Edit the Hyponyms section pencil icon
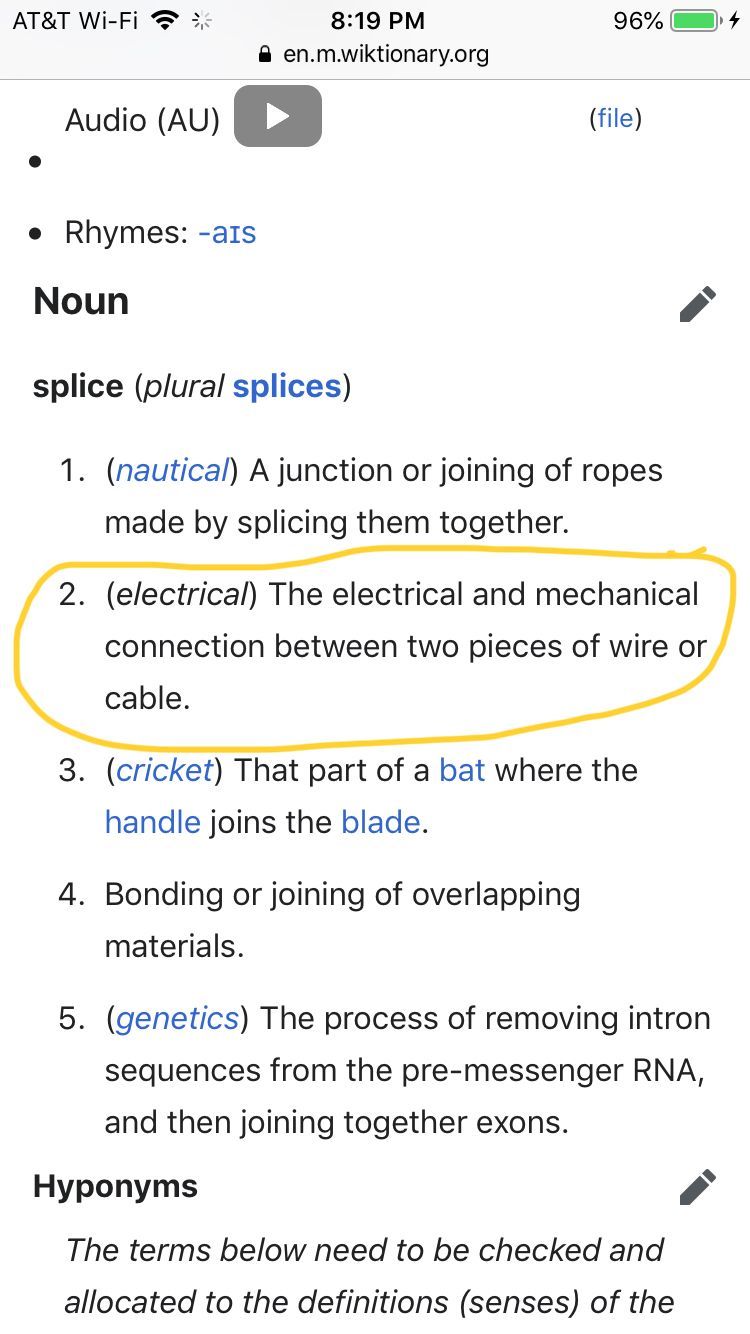 click(697, 1187)
